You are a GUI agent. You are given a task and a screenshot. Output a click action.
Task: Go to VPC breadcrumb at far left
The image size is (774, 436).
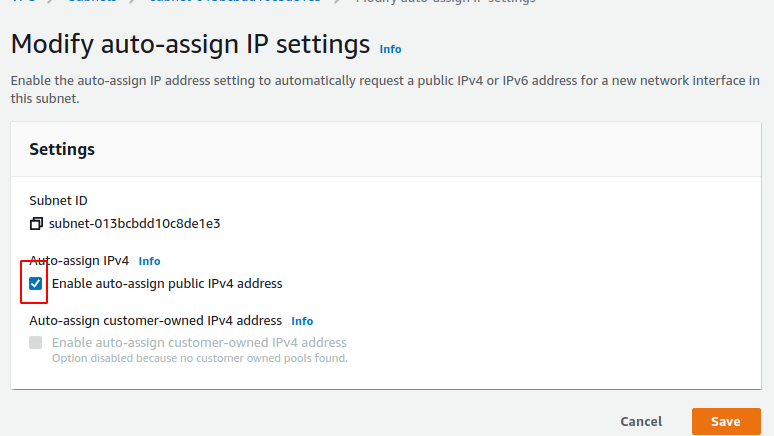tap(23, 1)
